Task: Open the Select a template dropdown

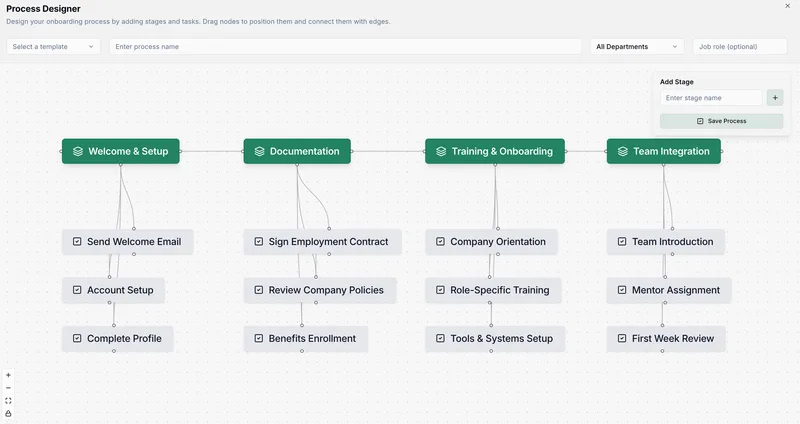Action: (x=53, y=46)
